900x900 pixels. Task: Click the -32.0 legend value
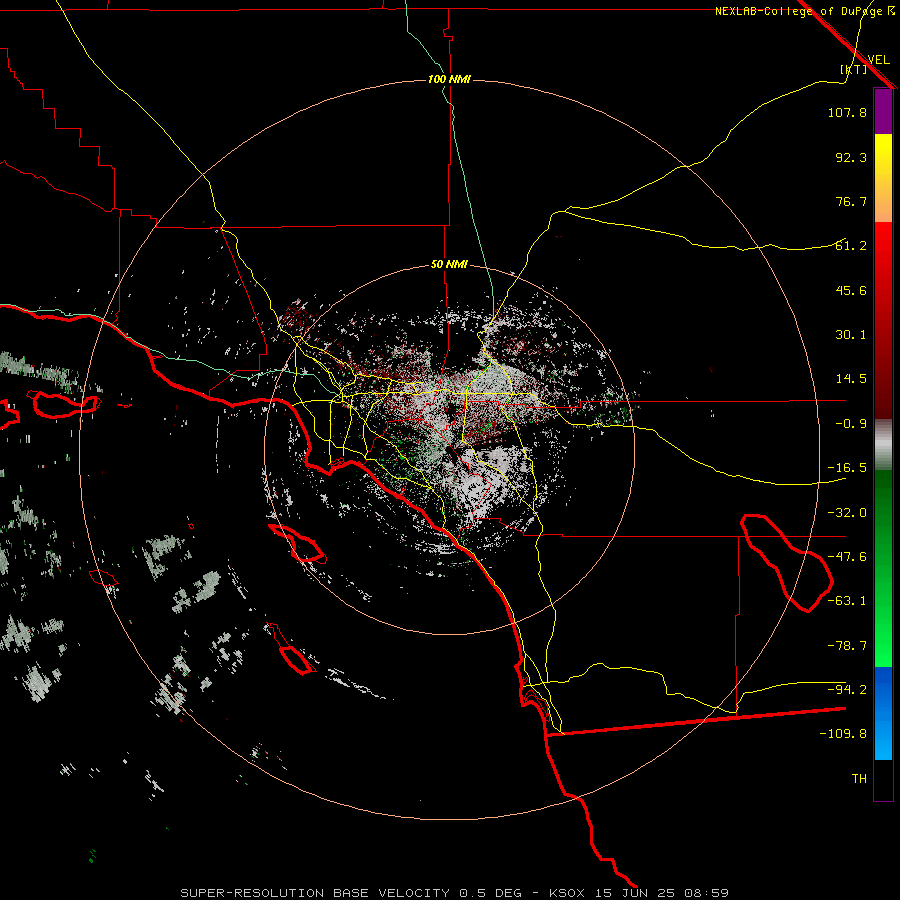[847, 513]
